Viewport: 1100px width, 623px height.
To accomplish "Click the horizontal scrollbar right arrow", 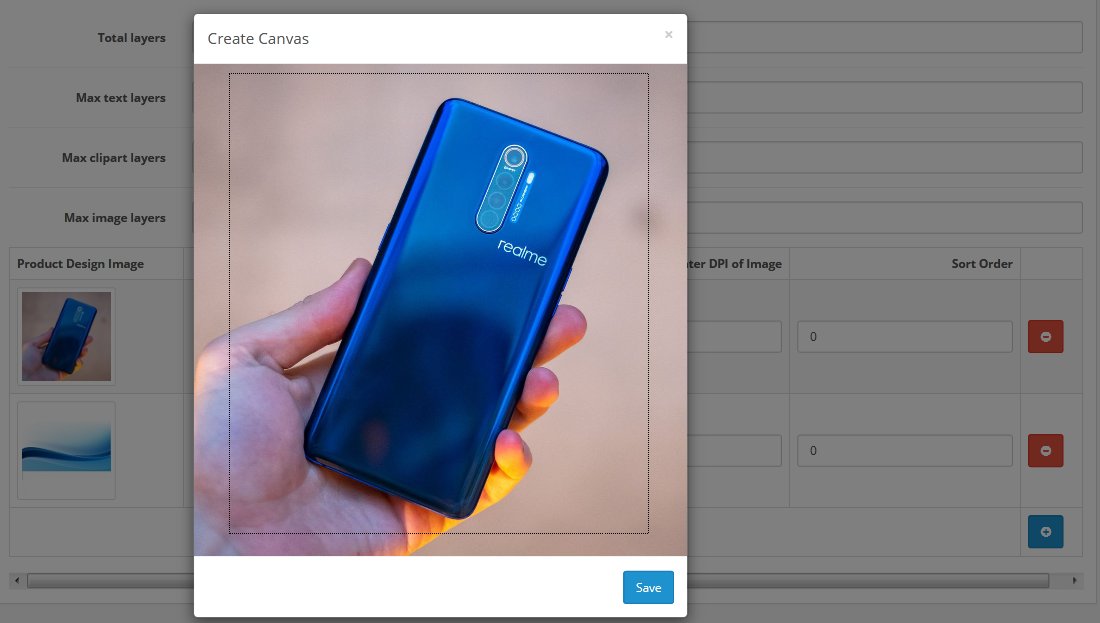I will click(x=1074, y=580).
